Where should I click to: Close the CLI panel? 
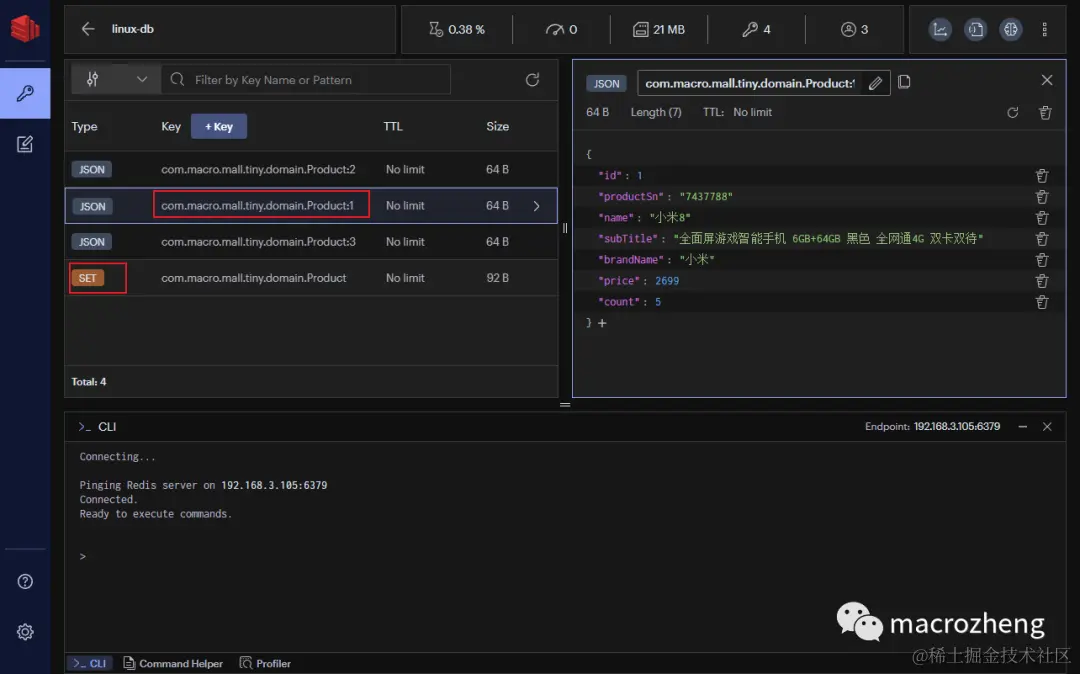[x=1047, y=427]
